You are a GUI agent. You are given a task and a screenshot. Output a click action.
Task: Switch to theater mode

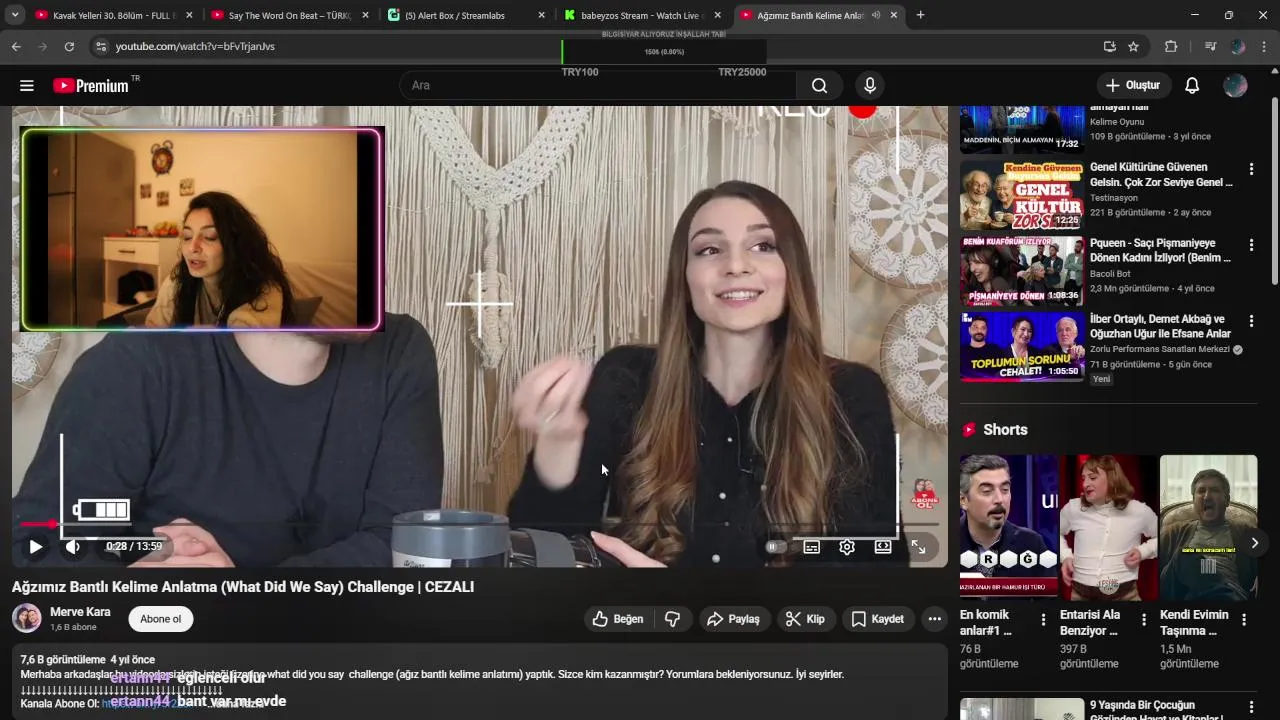[883, 547]
